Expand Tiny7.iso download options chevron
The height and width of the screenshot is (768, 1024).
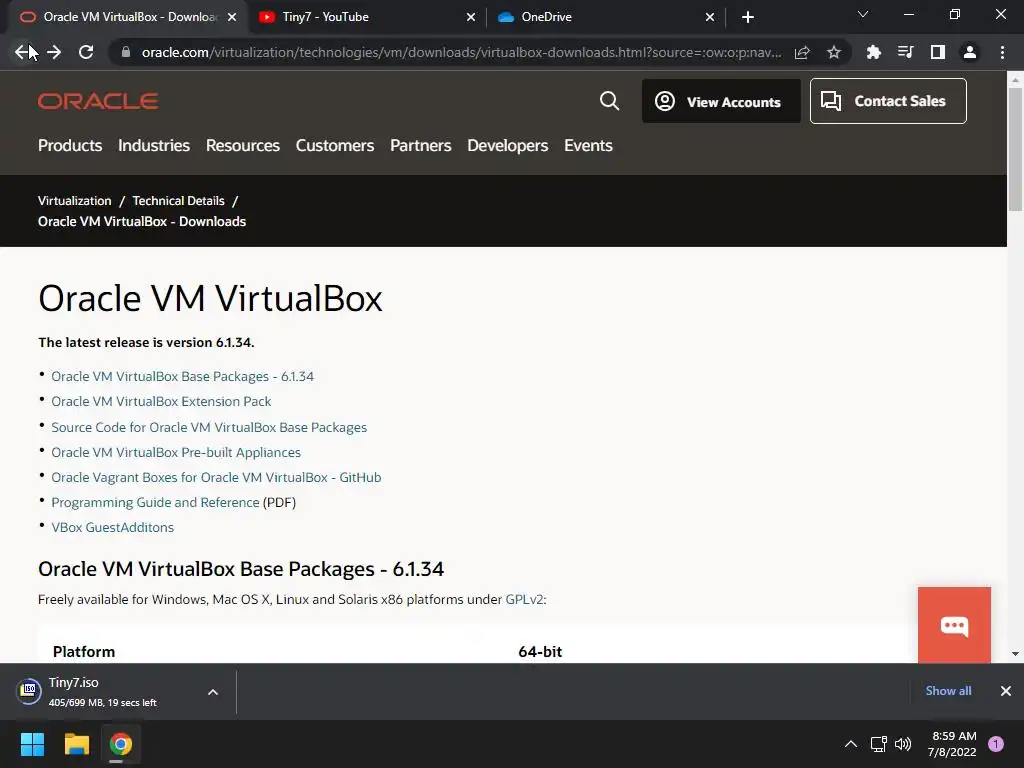[x=213, y=692]
